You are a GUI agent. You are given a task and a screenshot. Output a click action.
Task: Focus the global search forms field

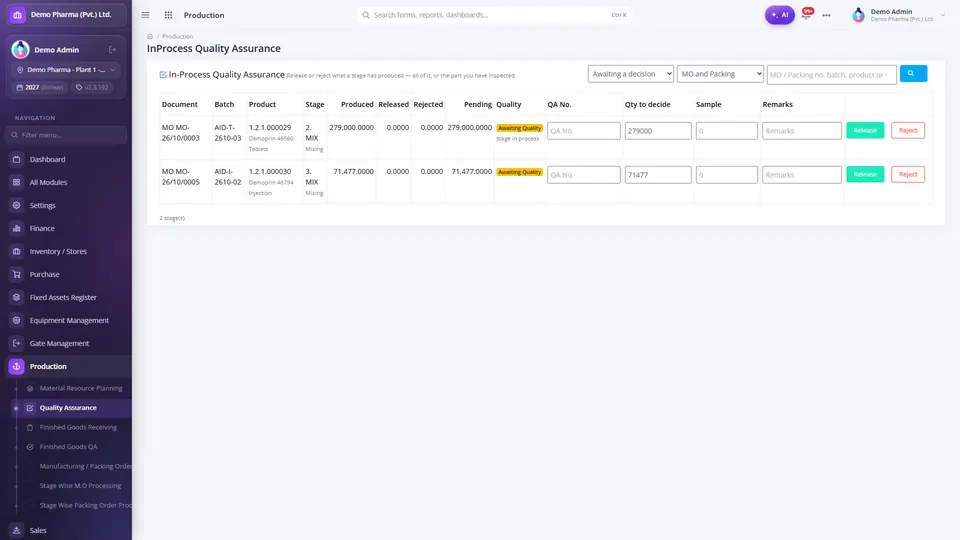(x=493, y=15)
